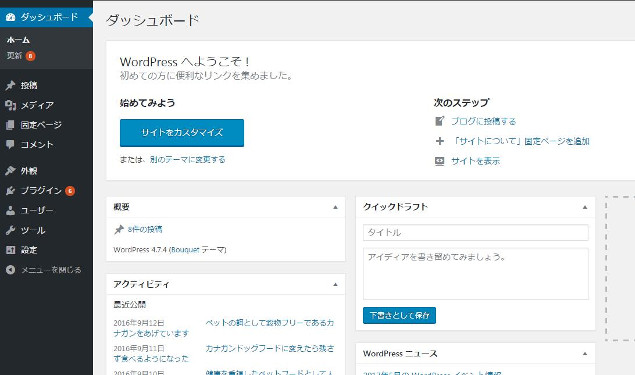Viewport: 635px width, 375px height.
Task: Open the カナガンドッグフードに変えたら post link
Action: (x=270, y=348)
